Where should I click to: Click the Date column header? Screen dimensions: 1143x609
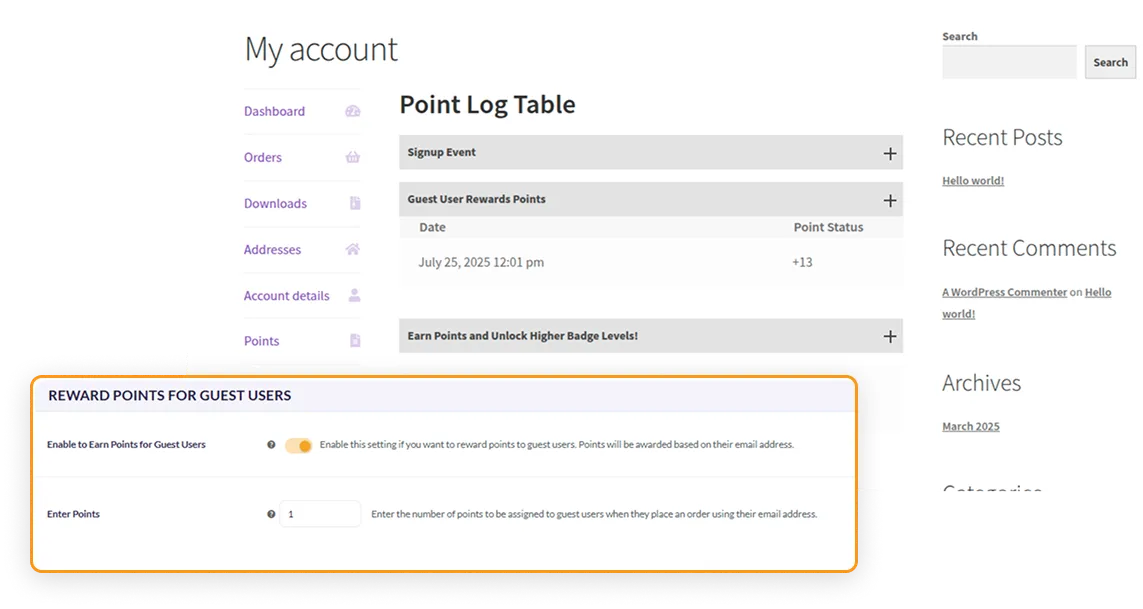coord(432,227)
